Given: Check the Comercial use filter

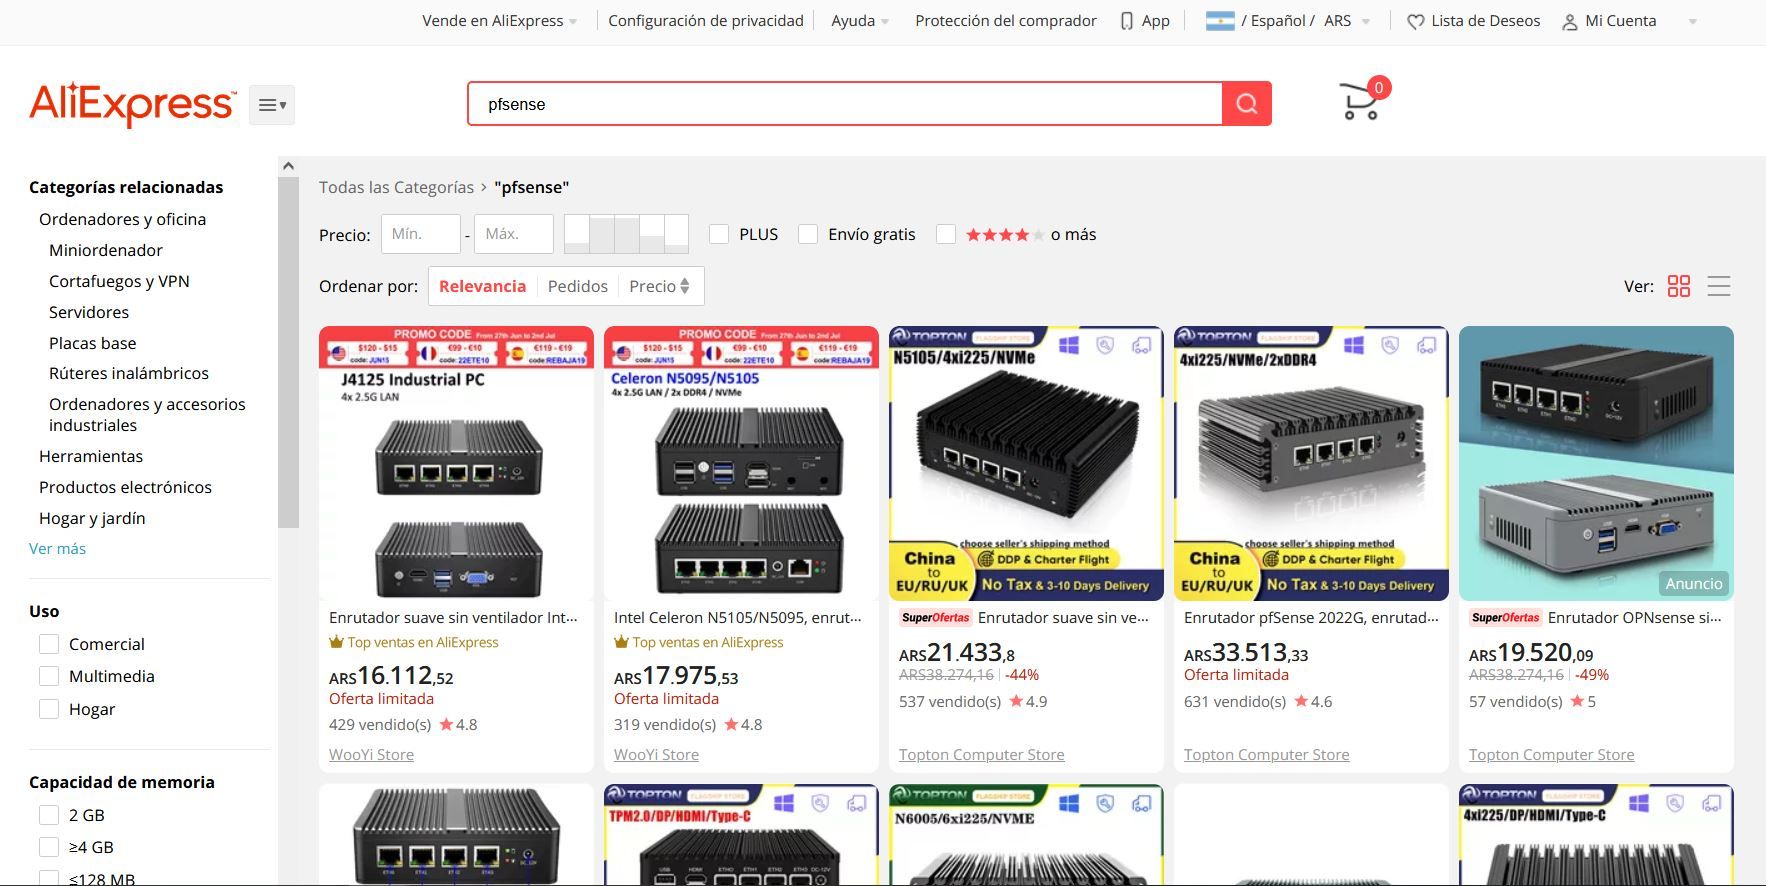Looking at the screenshot, I should pos(49,644).
